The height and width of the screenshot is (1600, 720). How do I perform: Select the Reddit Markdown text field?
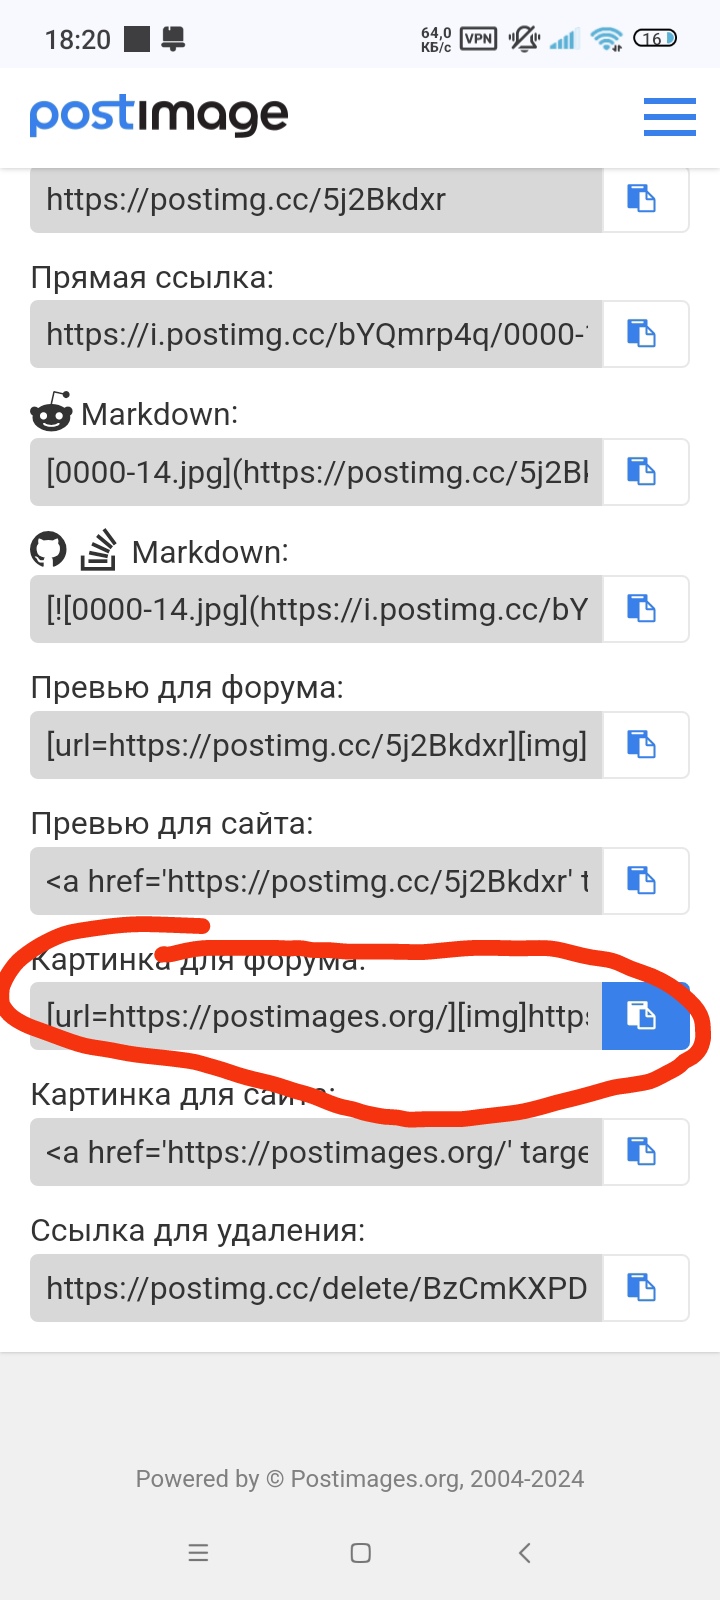click(x=316, y=471)
